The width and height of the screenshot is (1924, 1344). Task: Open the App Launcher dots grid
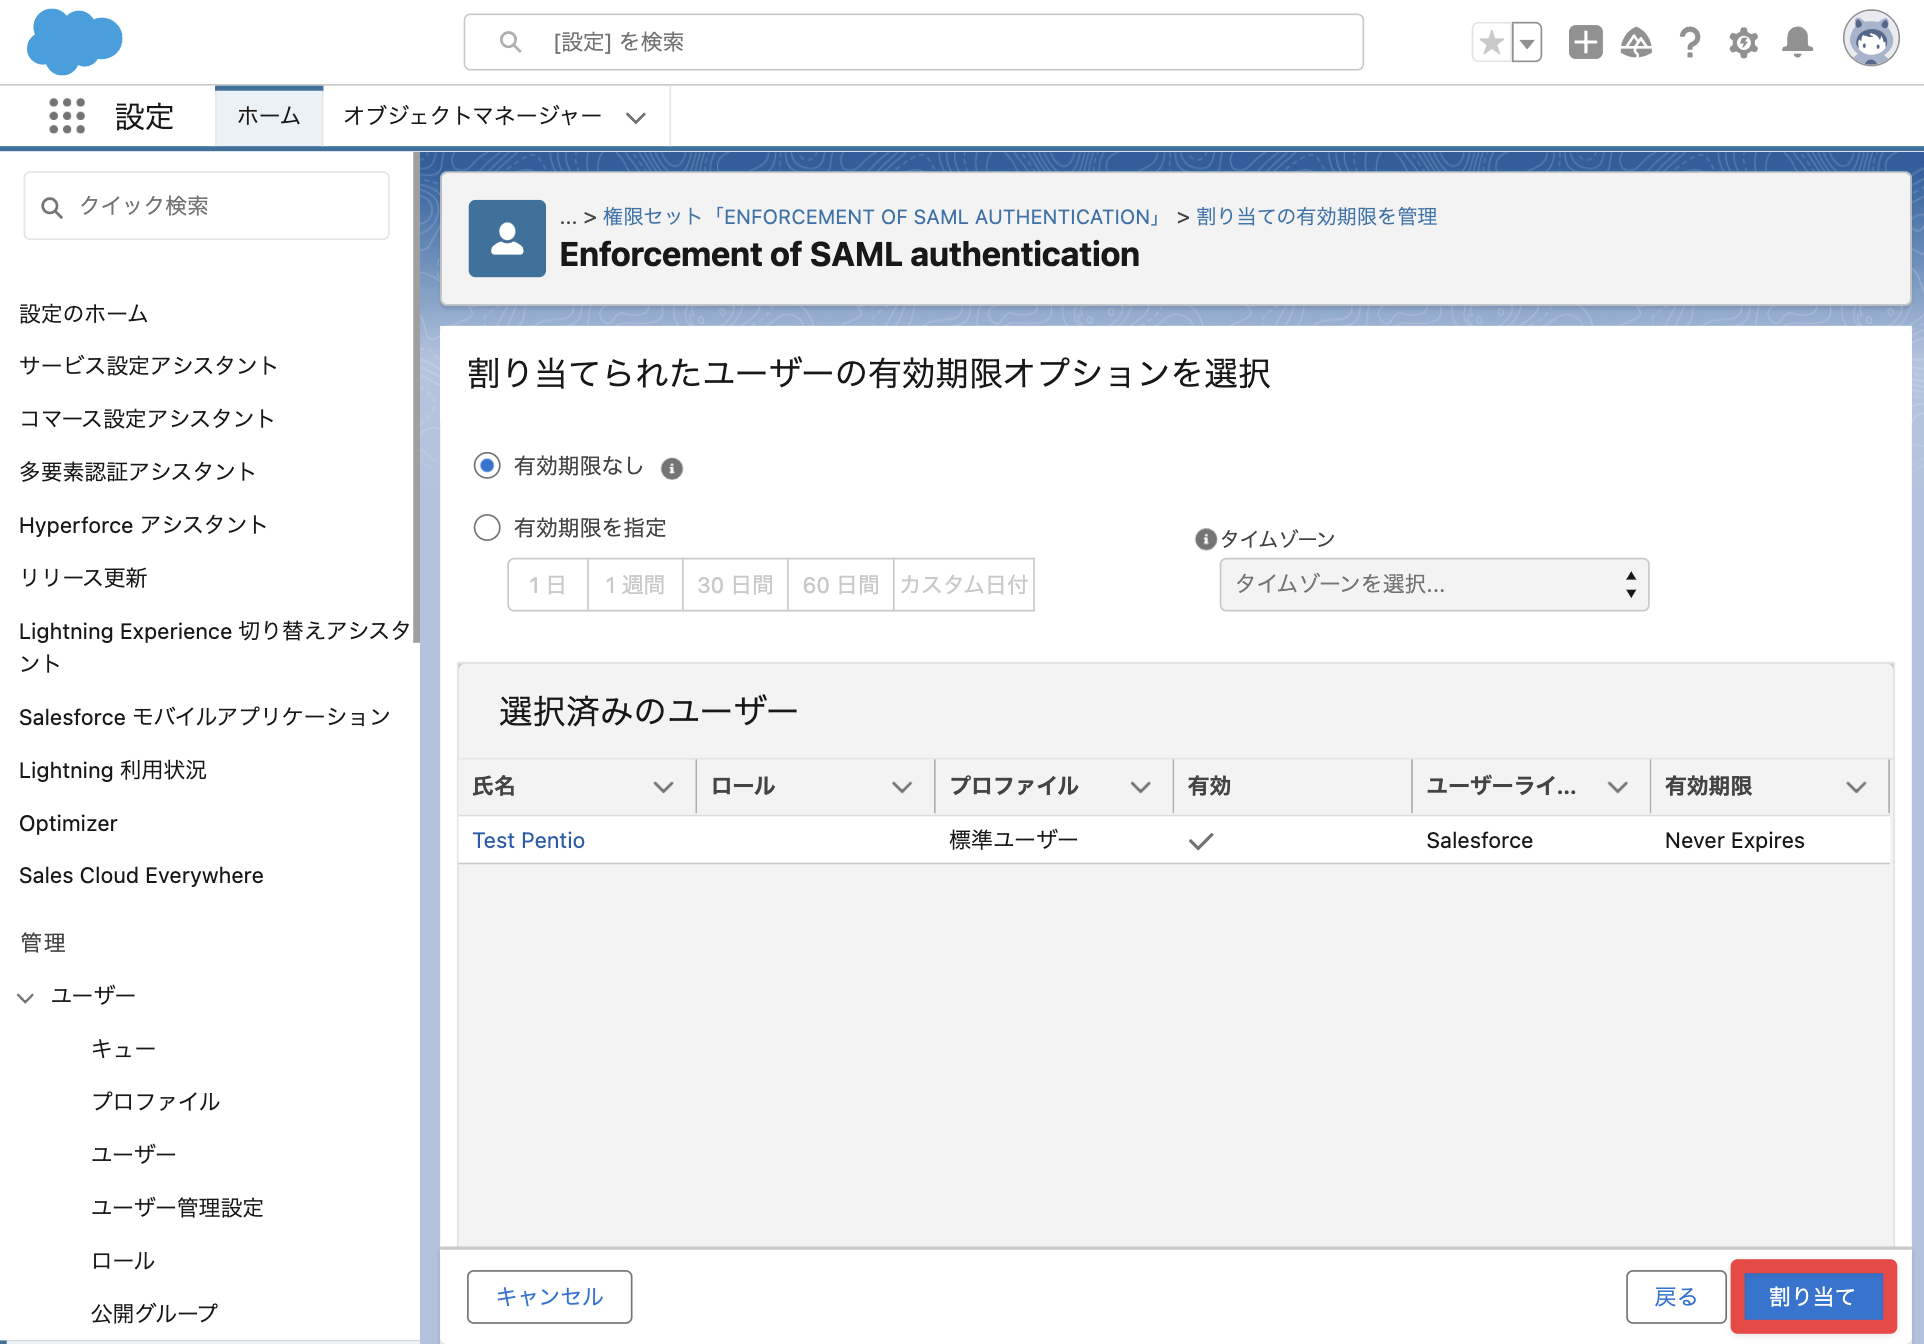pyautogui.click(x=67, y=116)
